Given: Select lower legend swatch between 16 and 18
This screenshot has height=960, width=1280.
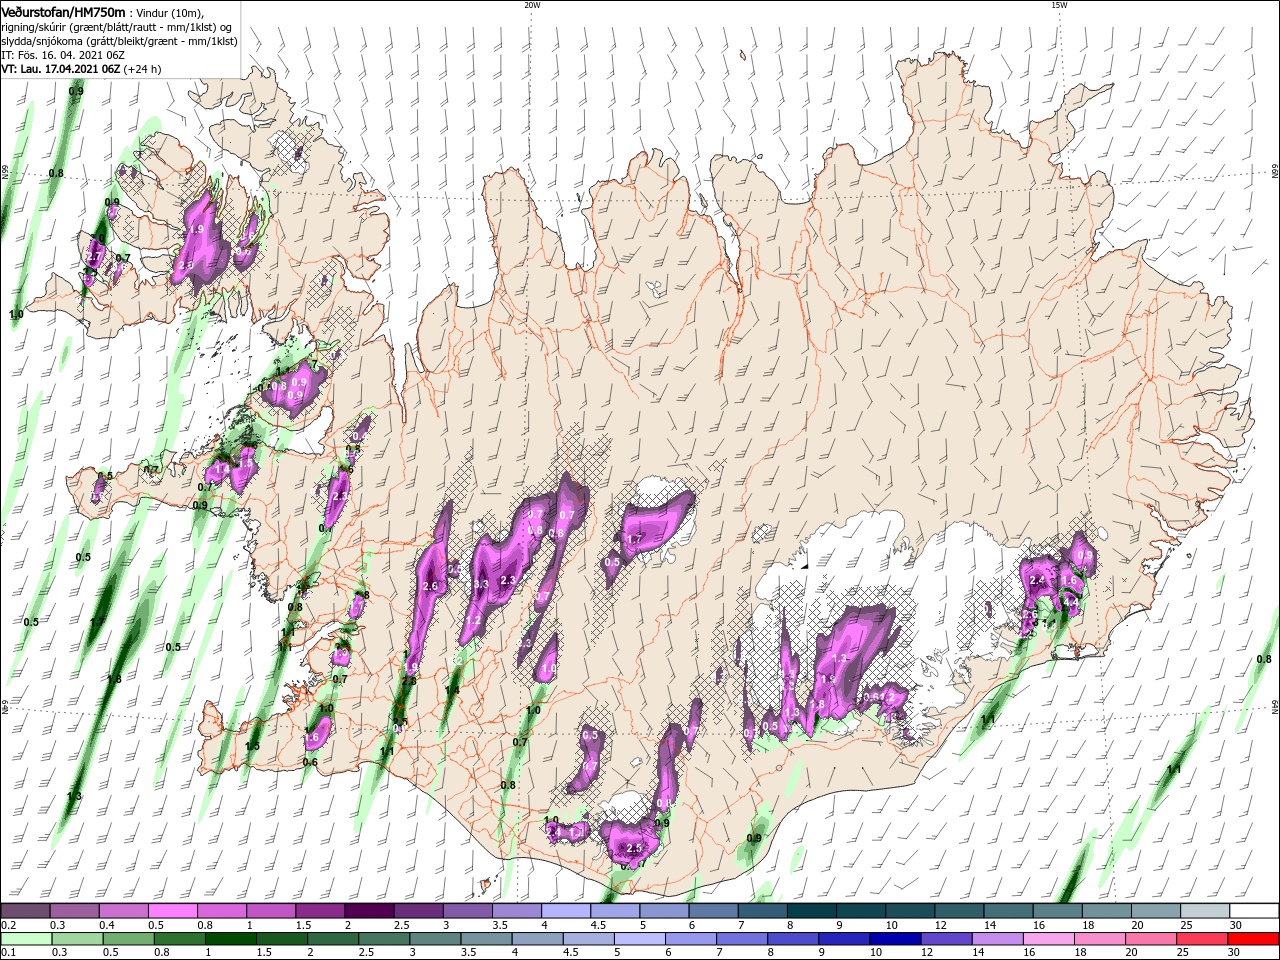Looking at the screenshot, I should point(1050,938).
